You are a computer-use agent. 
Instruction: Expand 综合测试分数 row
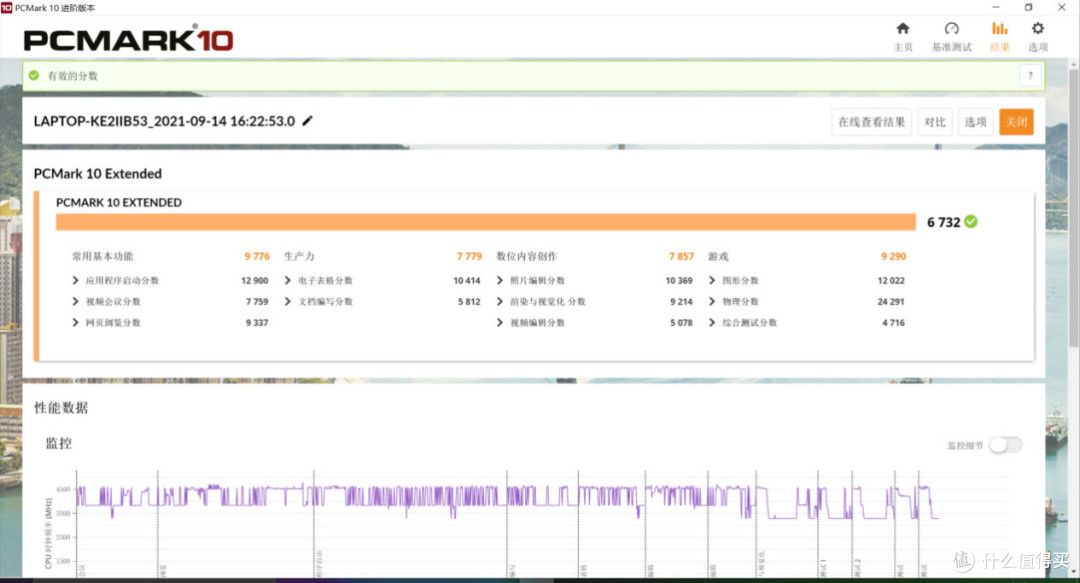point(712,323)
